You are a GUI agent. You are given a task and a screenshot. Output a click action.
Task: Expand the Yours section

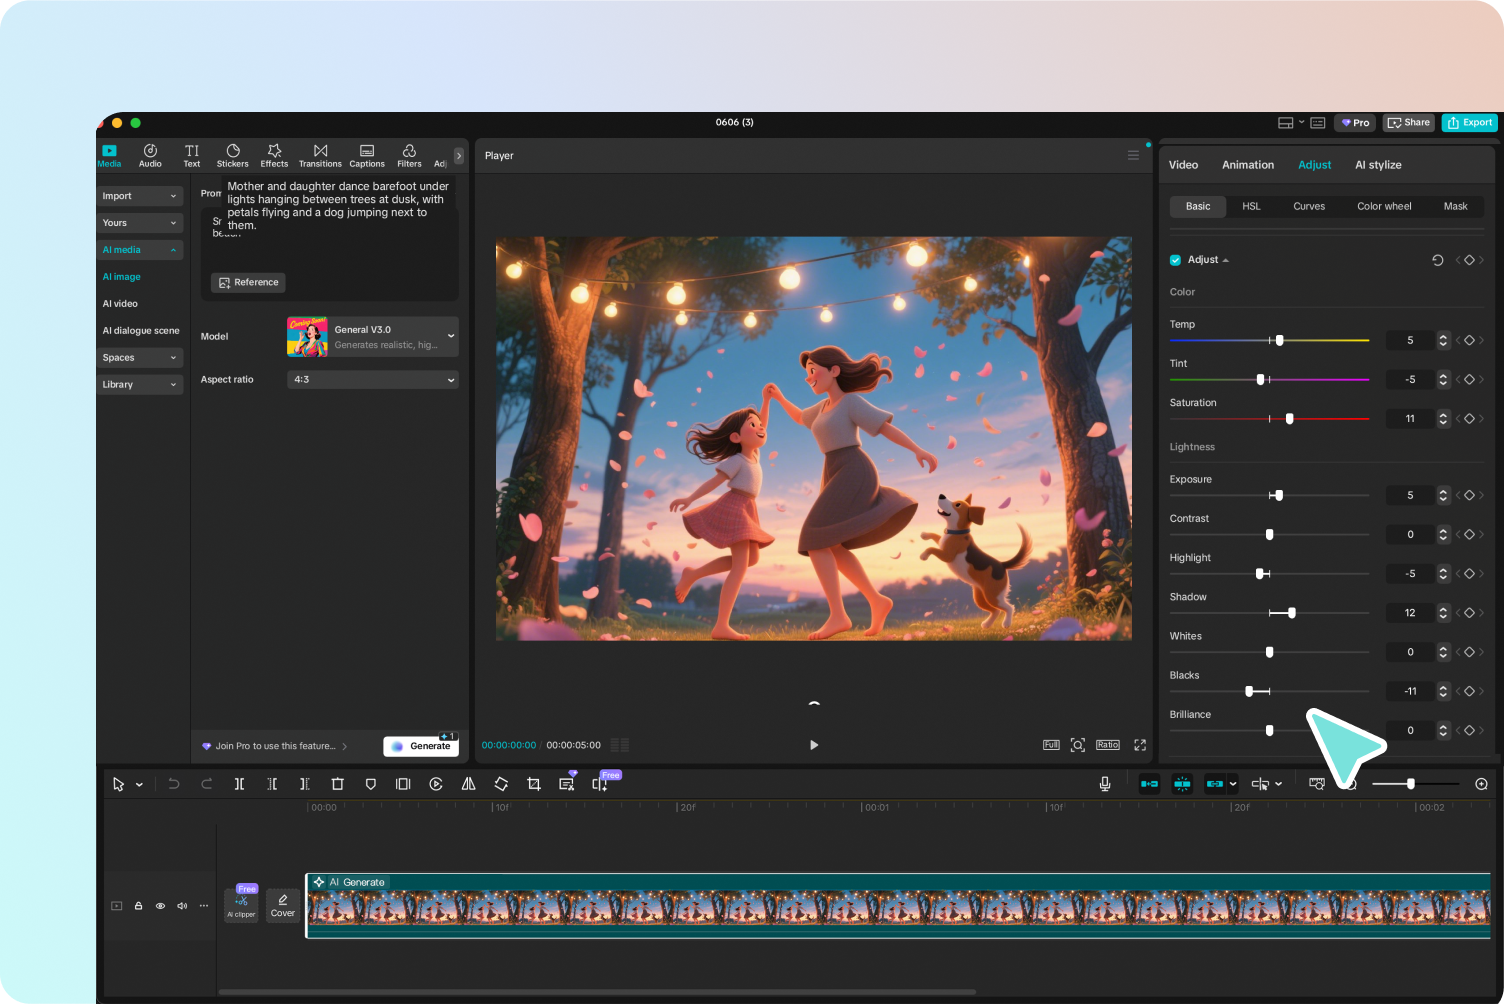pyautogui.click(x=140, y=223)
